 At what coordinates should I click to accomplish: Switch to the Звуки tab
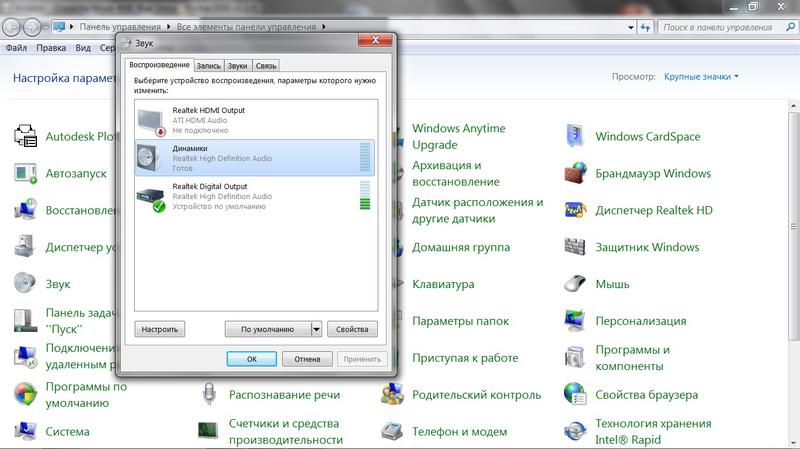(x=237, y=65)
